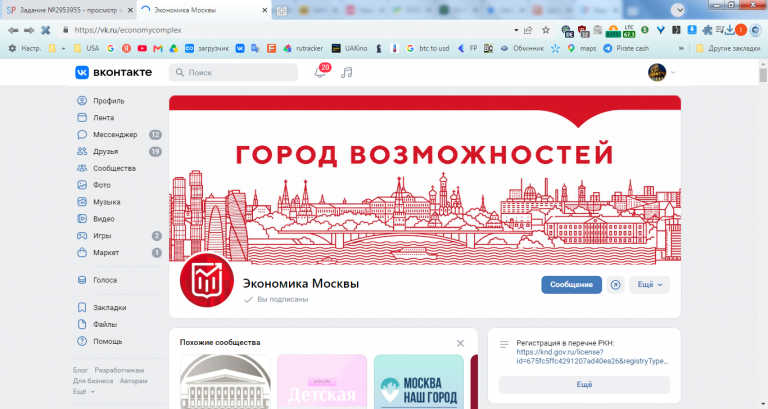Open the YouTube bookmark
The width and height of the screenshot is (768, 409).
pos(142,48)
